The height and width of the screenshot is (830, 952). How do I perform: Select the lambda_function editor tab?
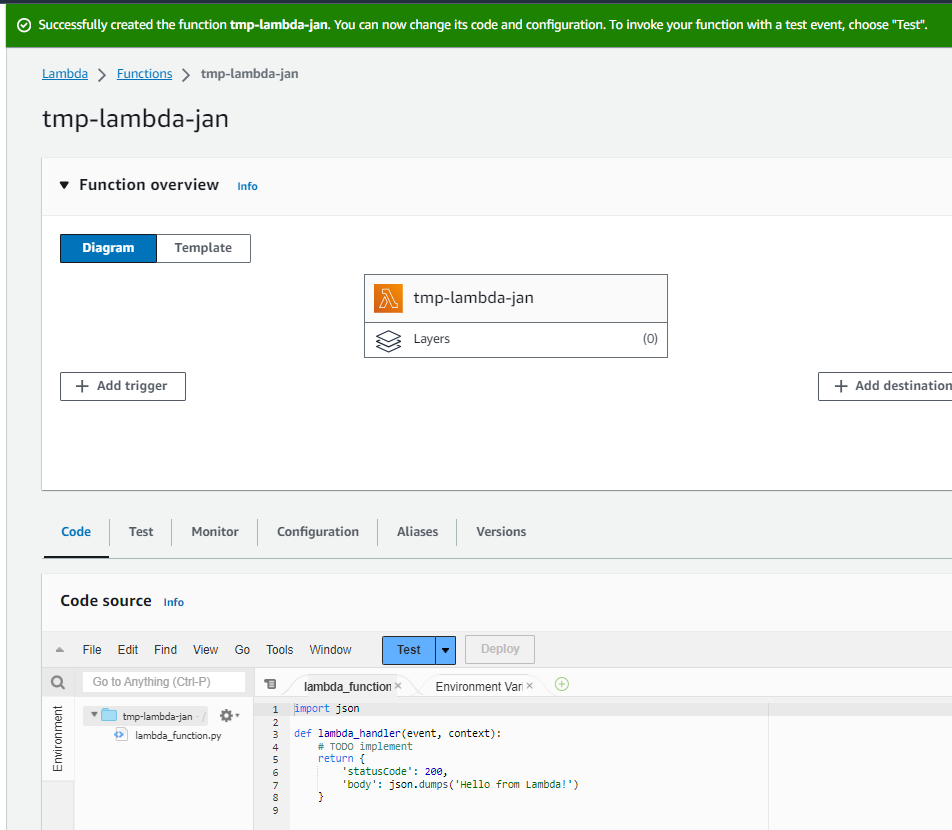(347, 687)
